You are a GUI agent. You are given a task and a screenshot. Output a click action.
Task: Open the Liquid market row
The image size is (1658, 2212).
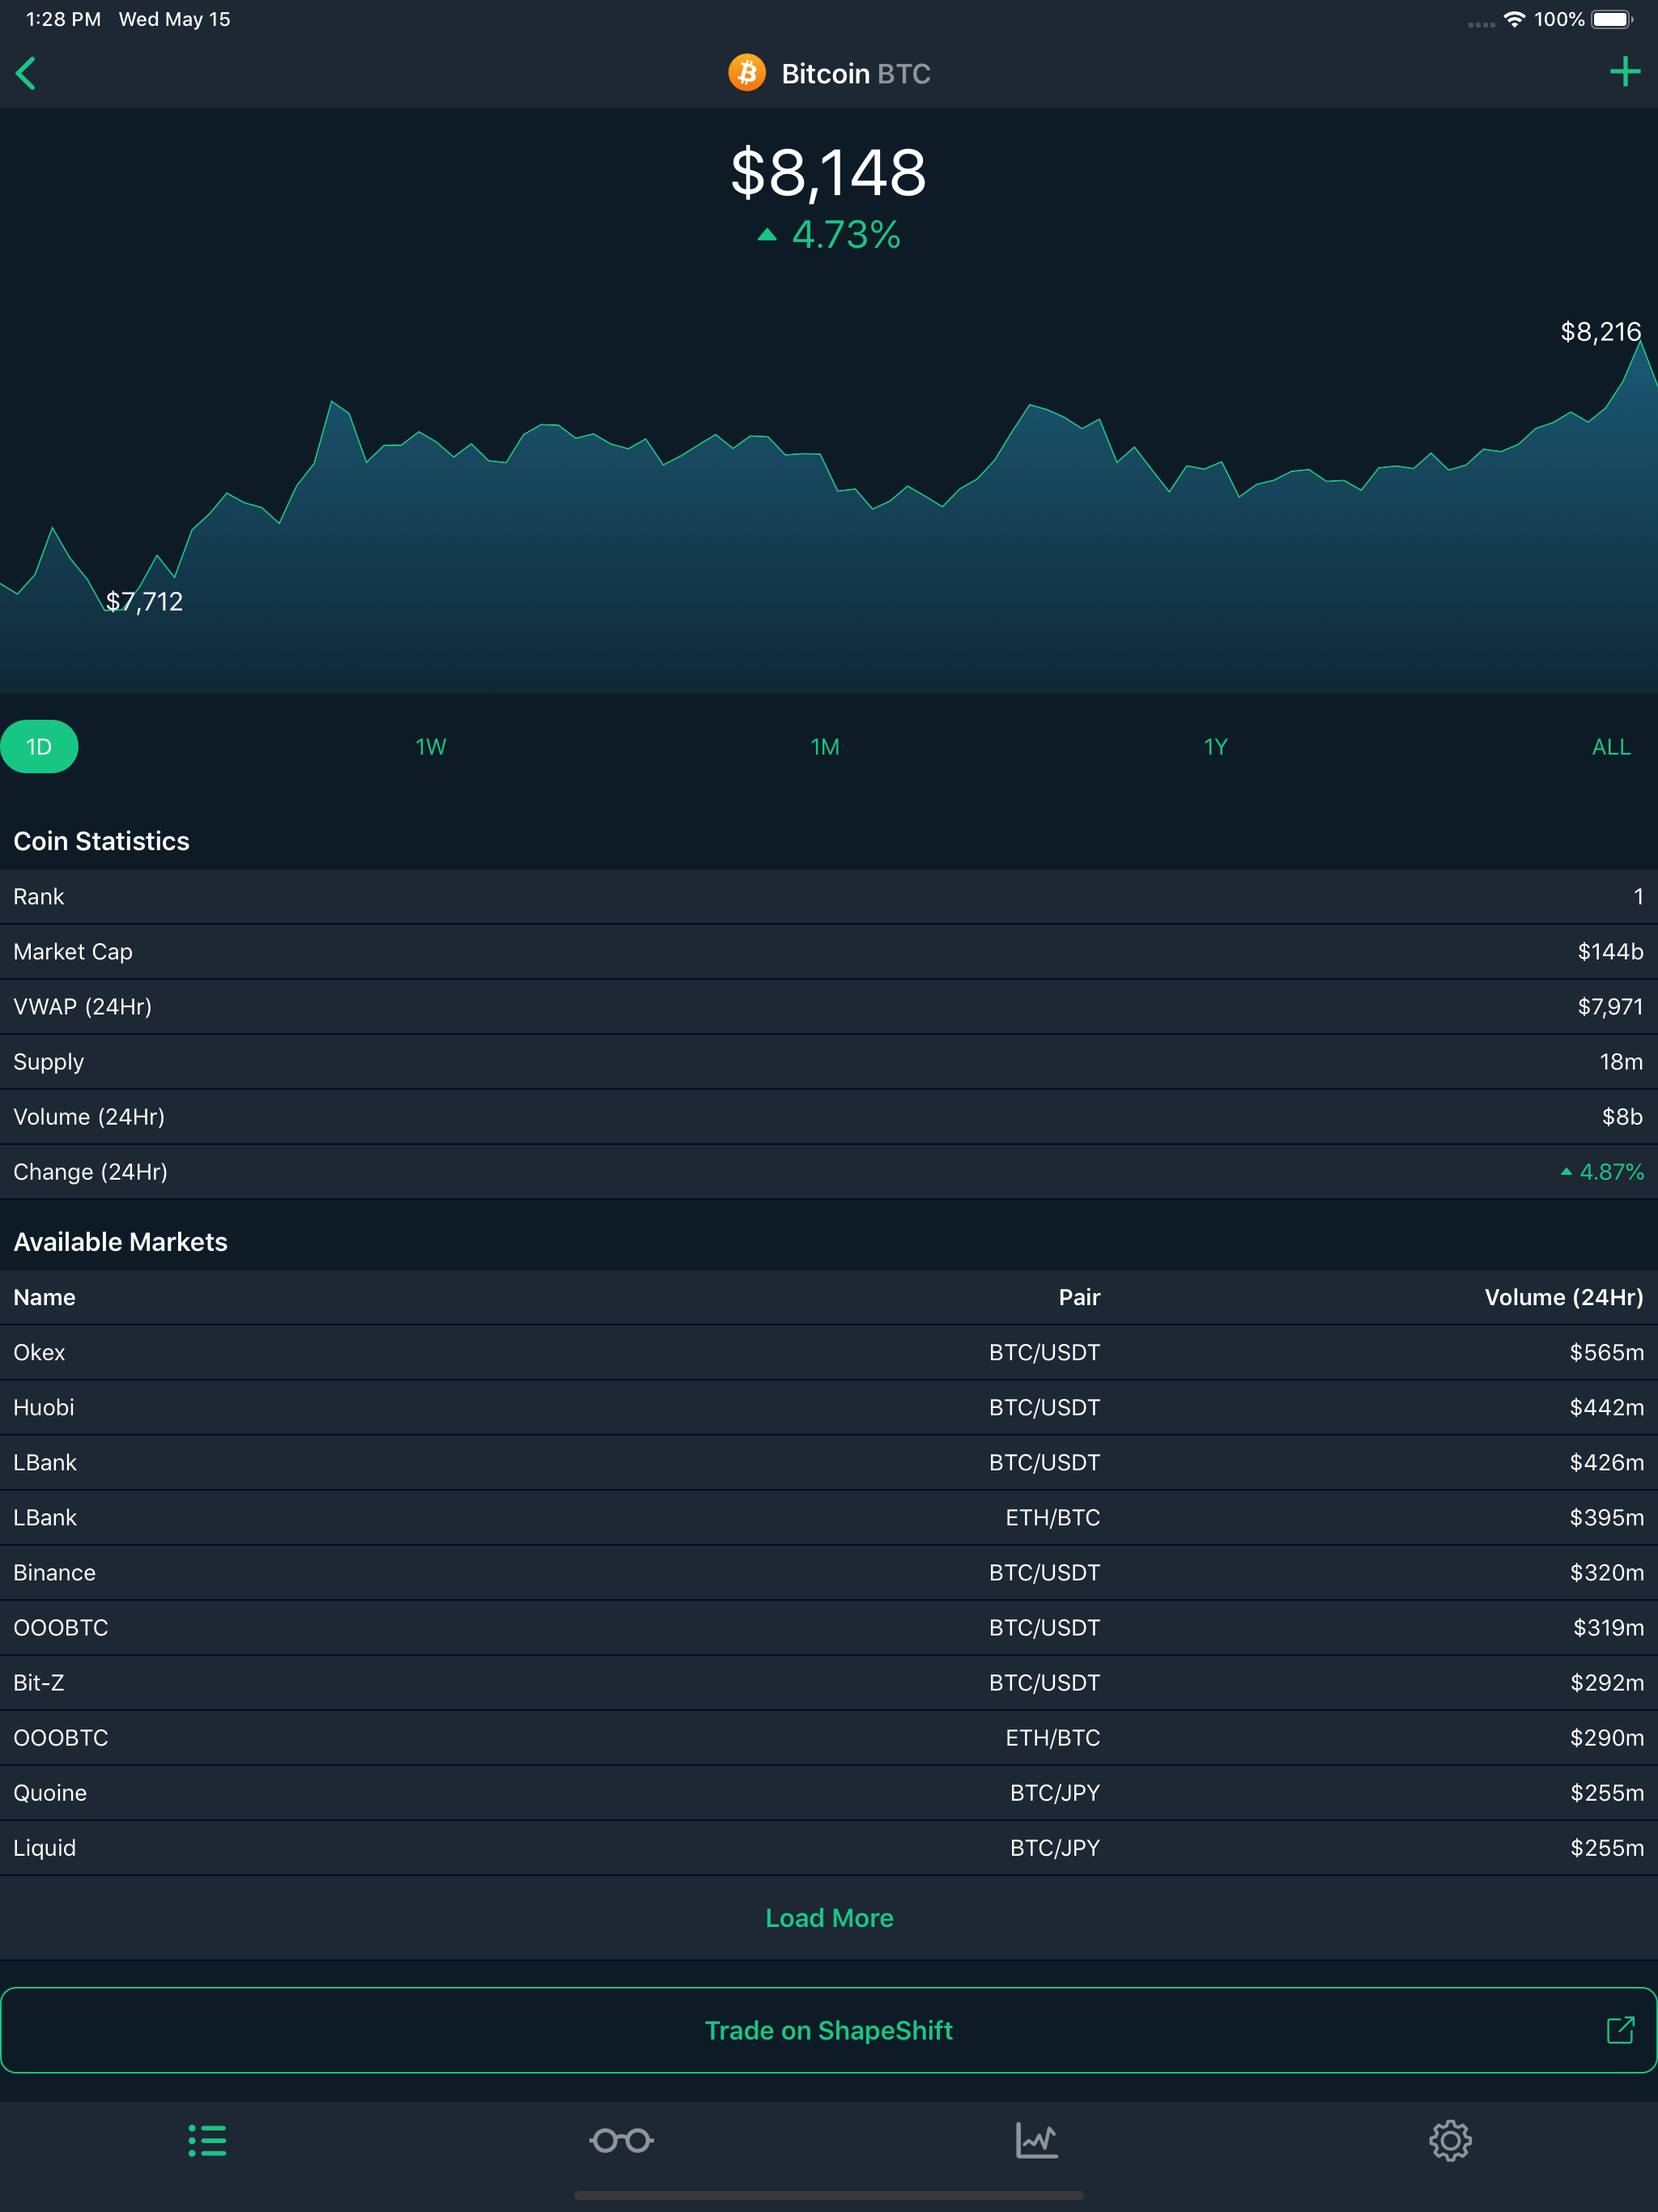pos(829,1848)
